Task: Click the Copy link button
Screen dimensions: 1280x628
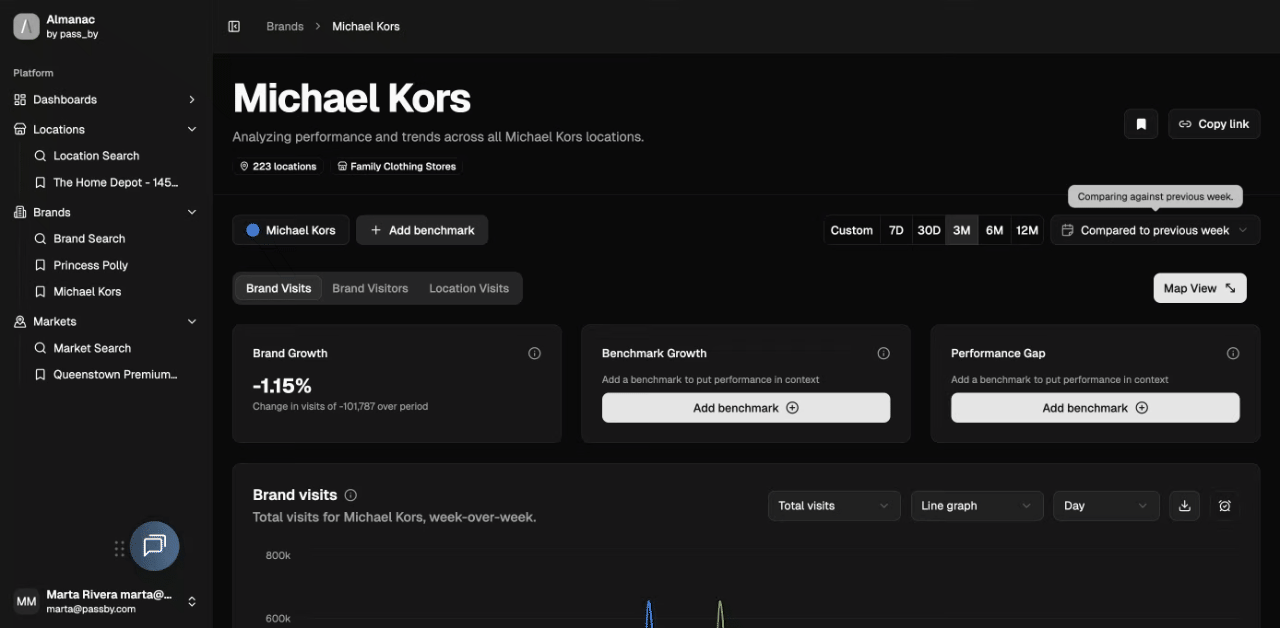Action: [1214, 124]
